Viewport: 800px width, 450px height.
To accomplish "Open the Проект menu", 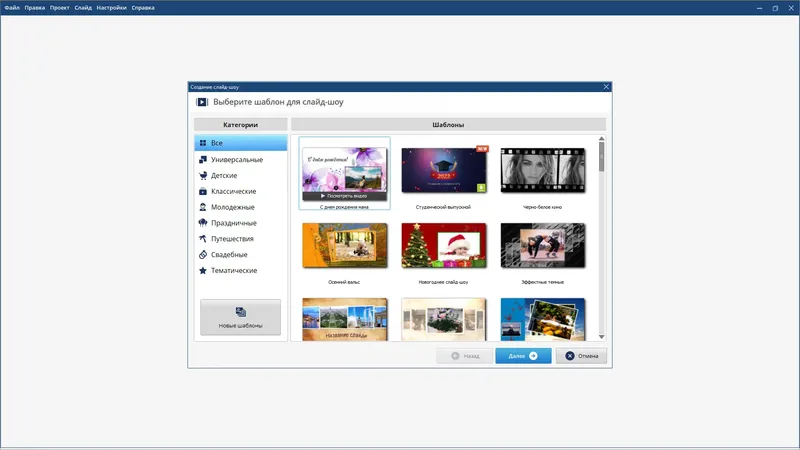I will click(x=60, y=8).
